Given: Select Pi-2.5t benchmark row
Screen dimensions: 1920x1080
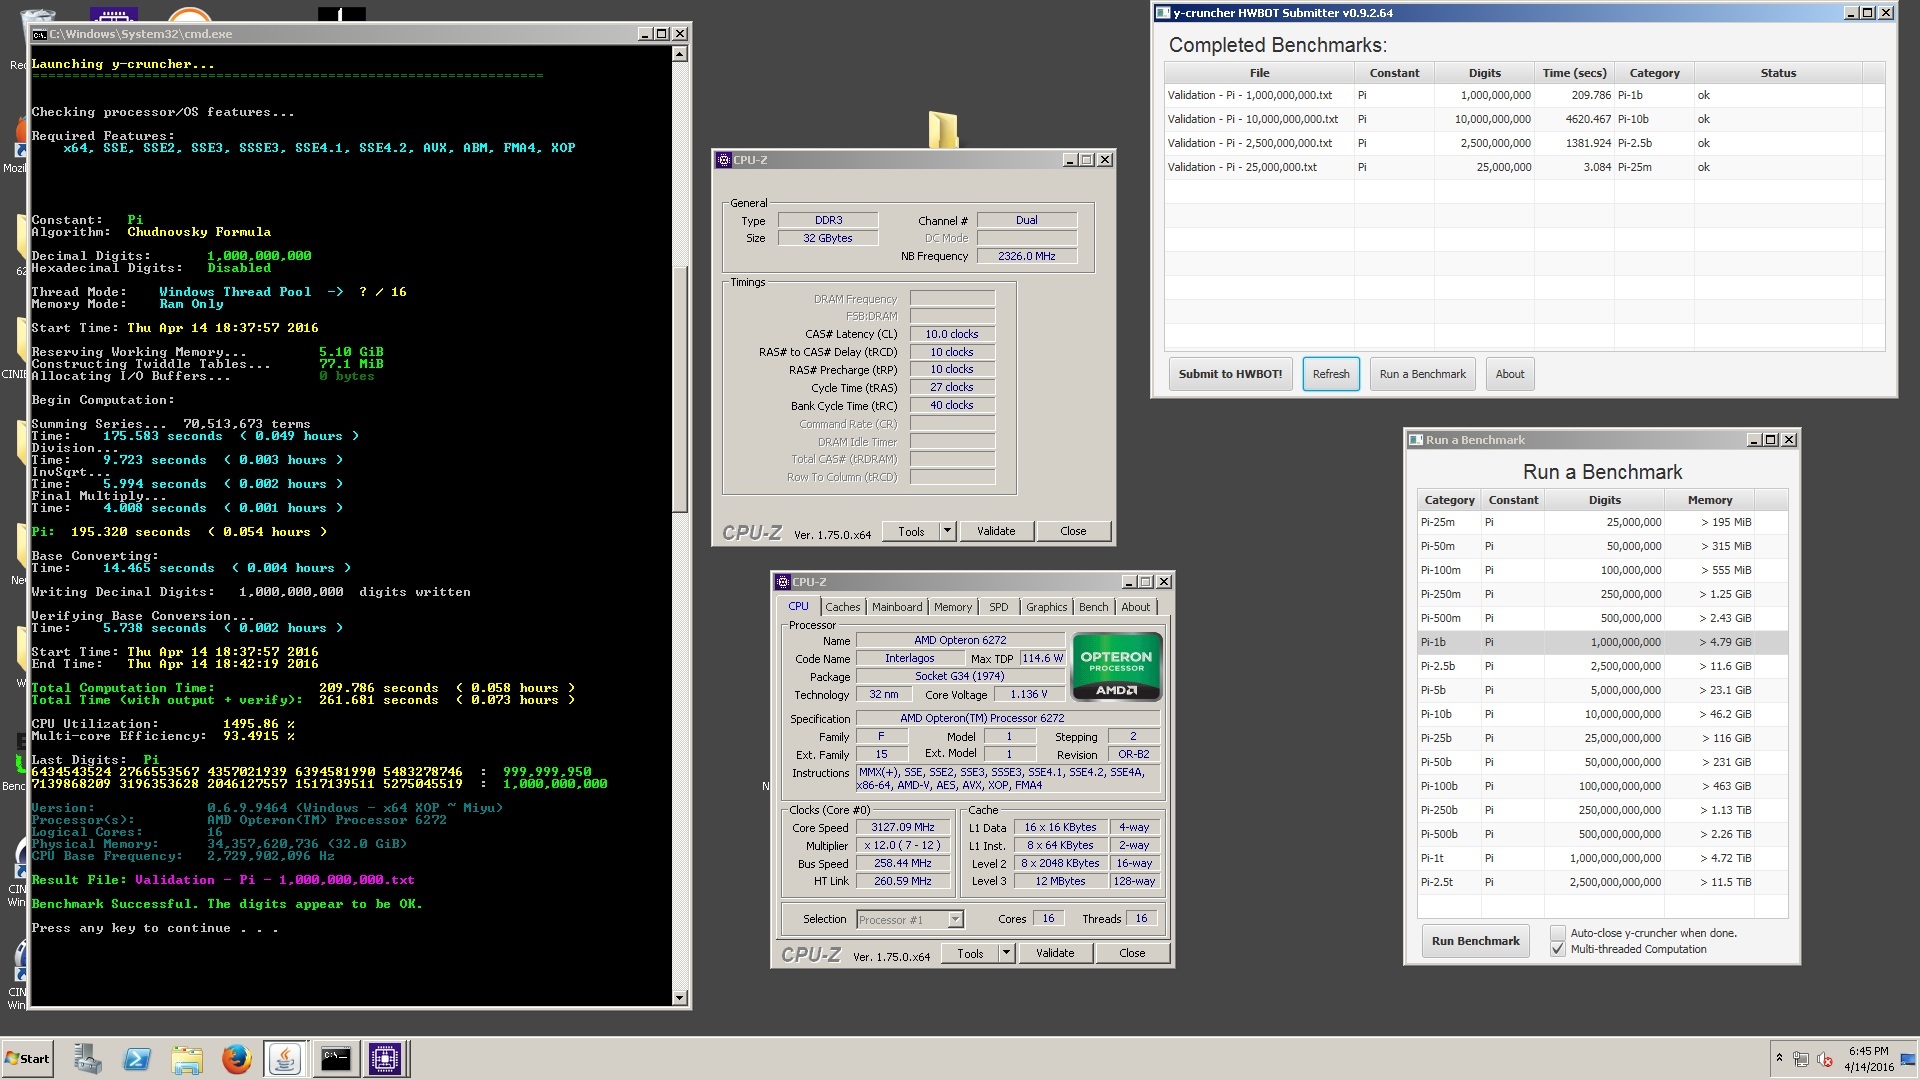Looking at the screenshot, I should [1602, 882].
